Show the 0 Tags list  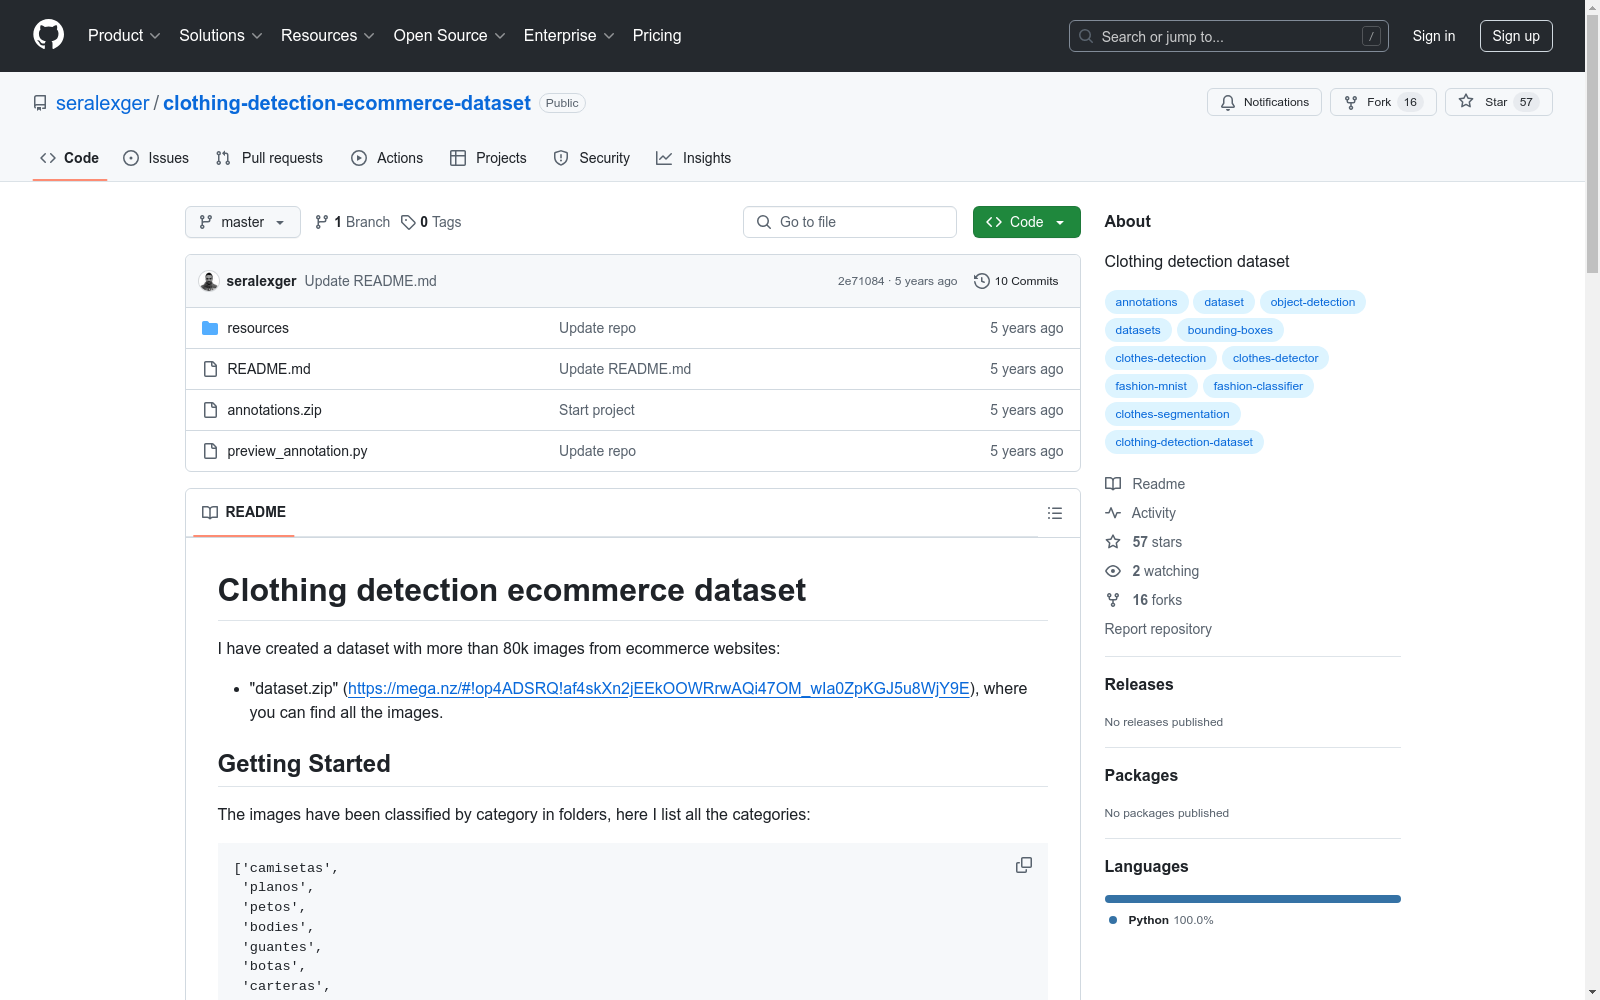point(431,222)
